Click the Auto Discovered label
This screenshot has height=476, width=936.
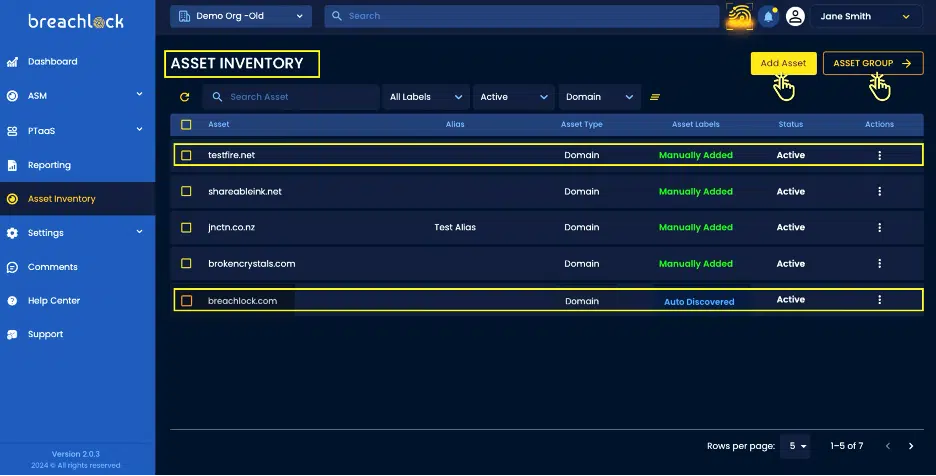(x=699, y=302)
